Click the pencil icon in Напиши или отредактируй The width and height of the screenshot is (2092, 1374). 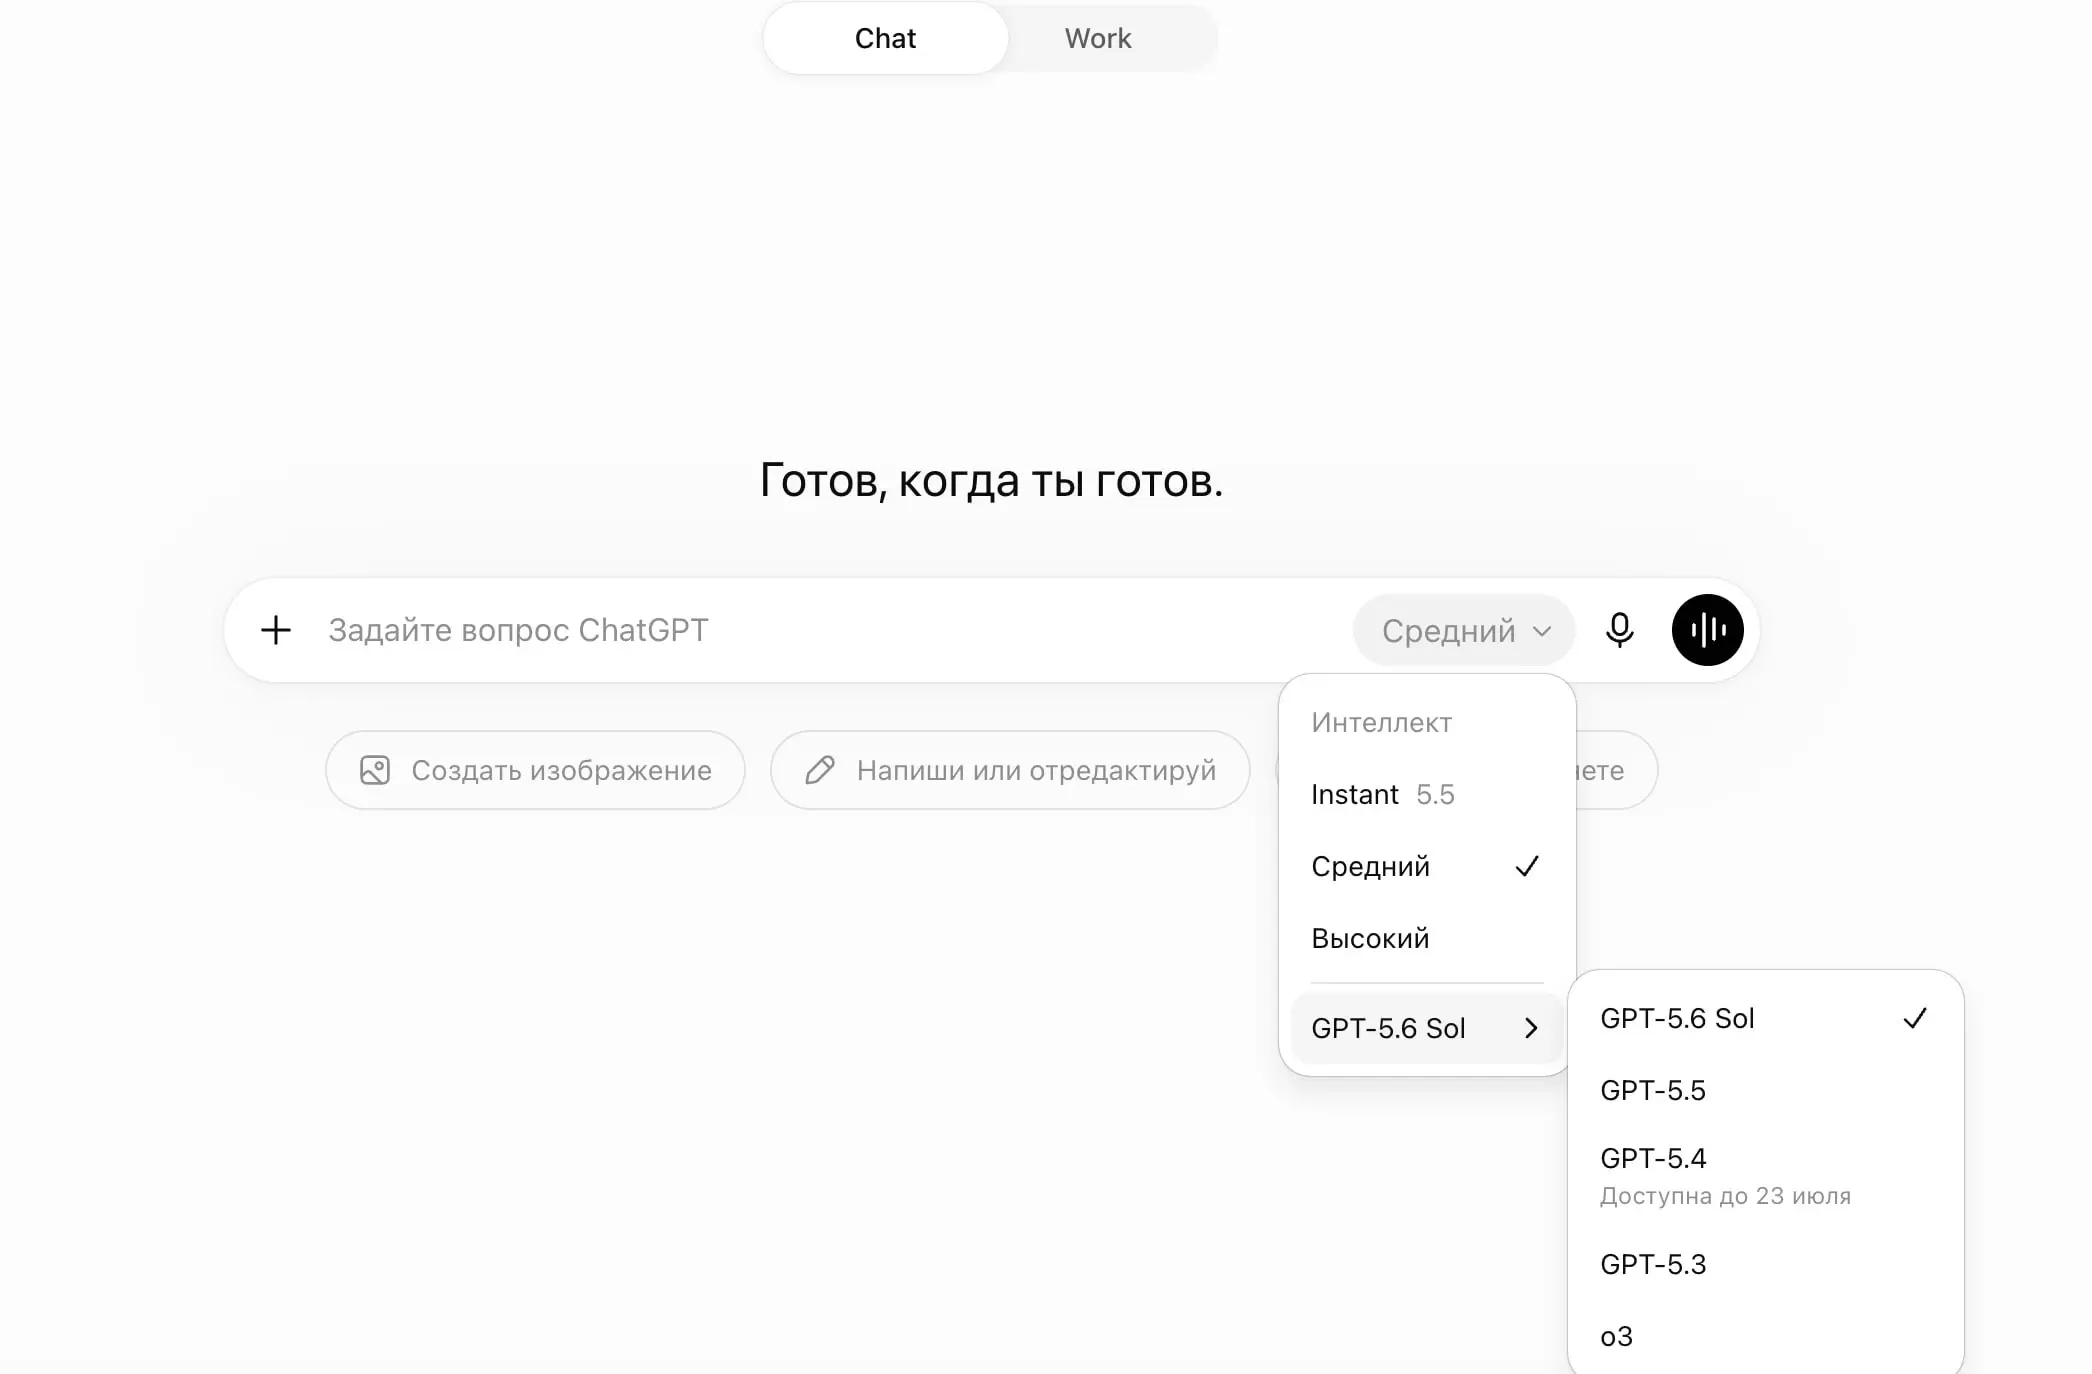pyautogui.click(x=820, y=770)
